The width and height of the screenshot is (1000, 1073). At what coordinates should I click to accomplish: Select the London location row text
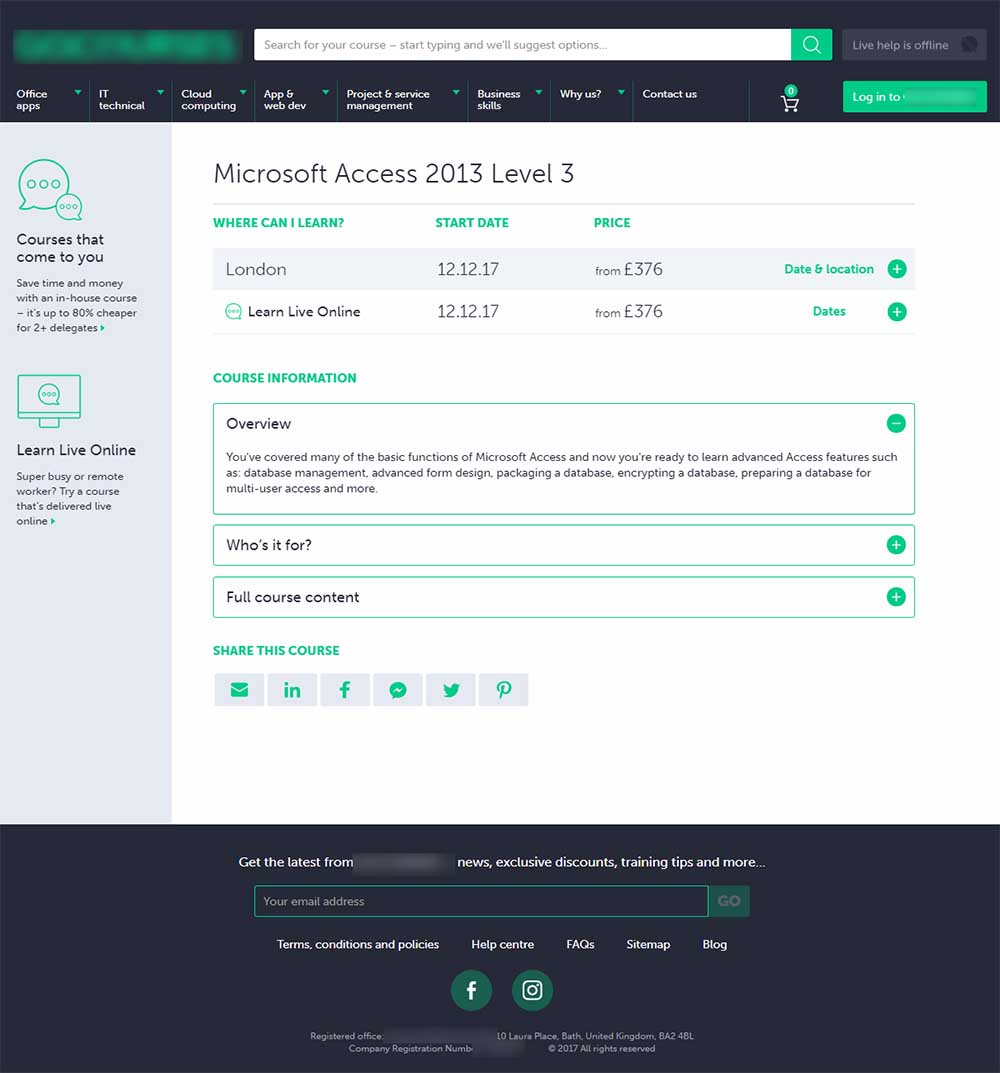[256, 269]
